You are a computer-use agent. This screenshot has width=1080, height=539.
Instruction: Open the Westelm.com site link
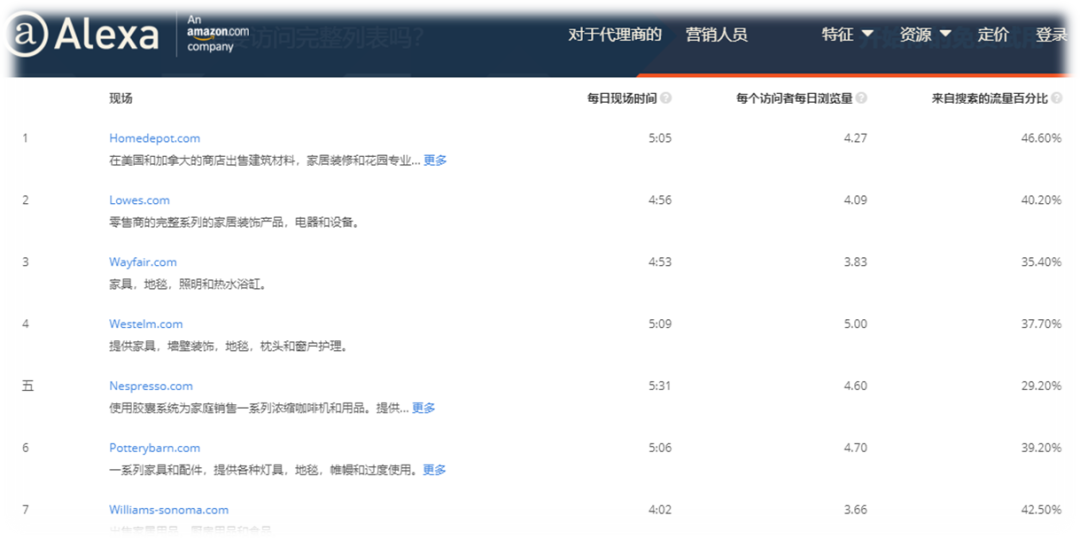tap(146, 324)
